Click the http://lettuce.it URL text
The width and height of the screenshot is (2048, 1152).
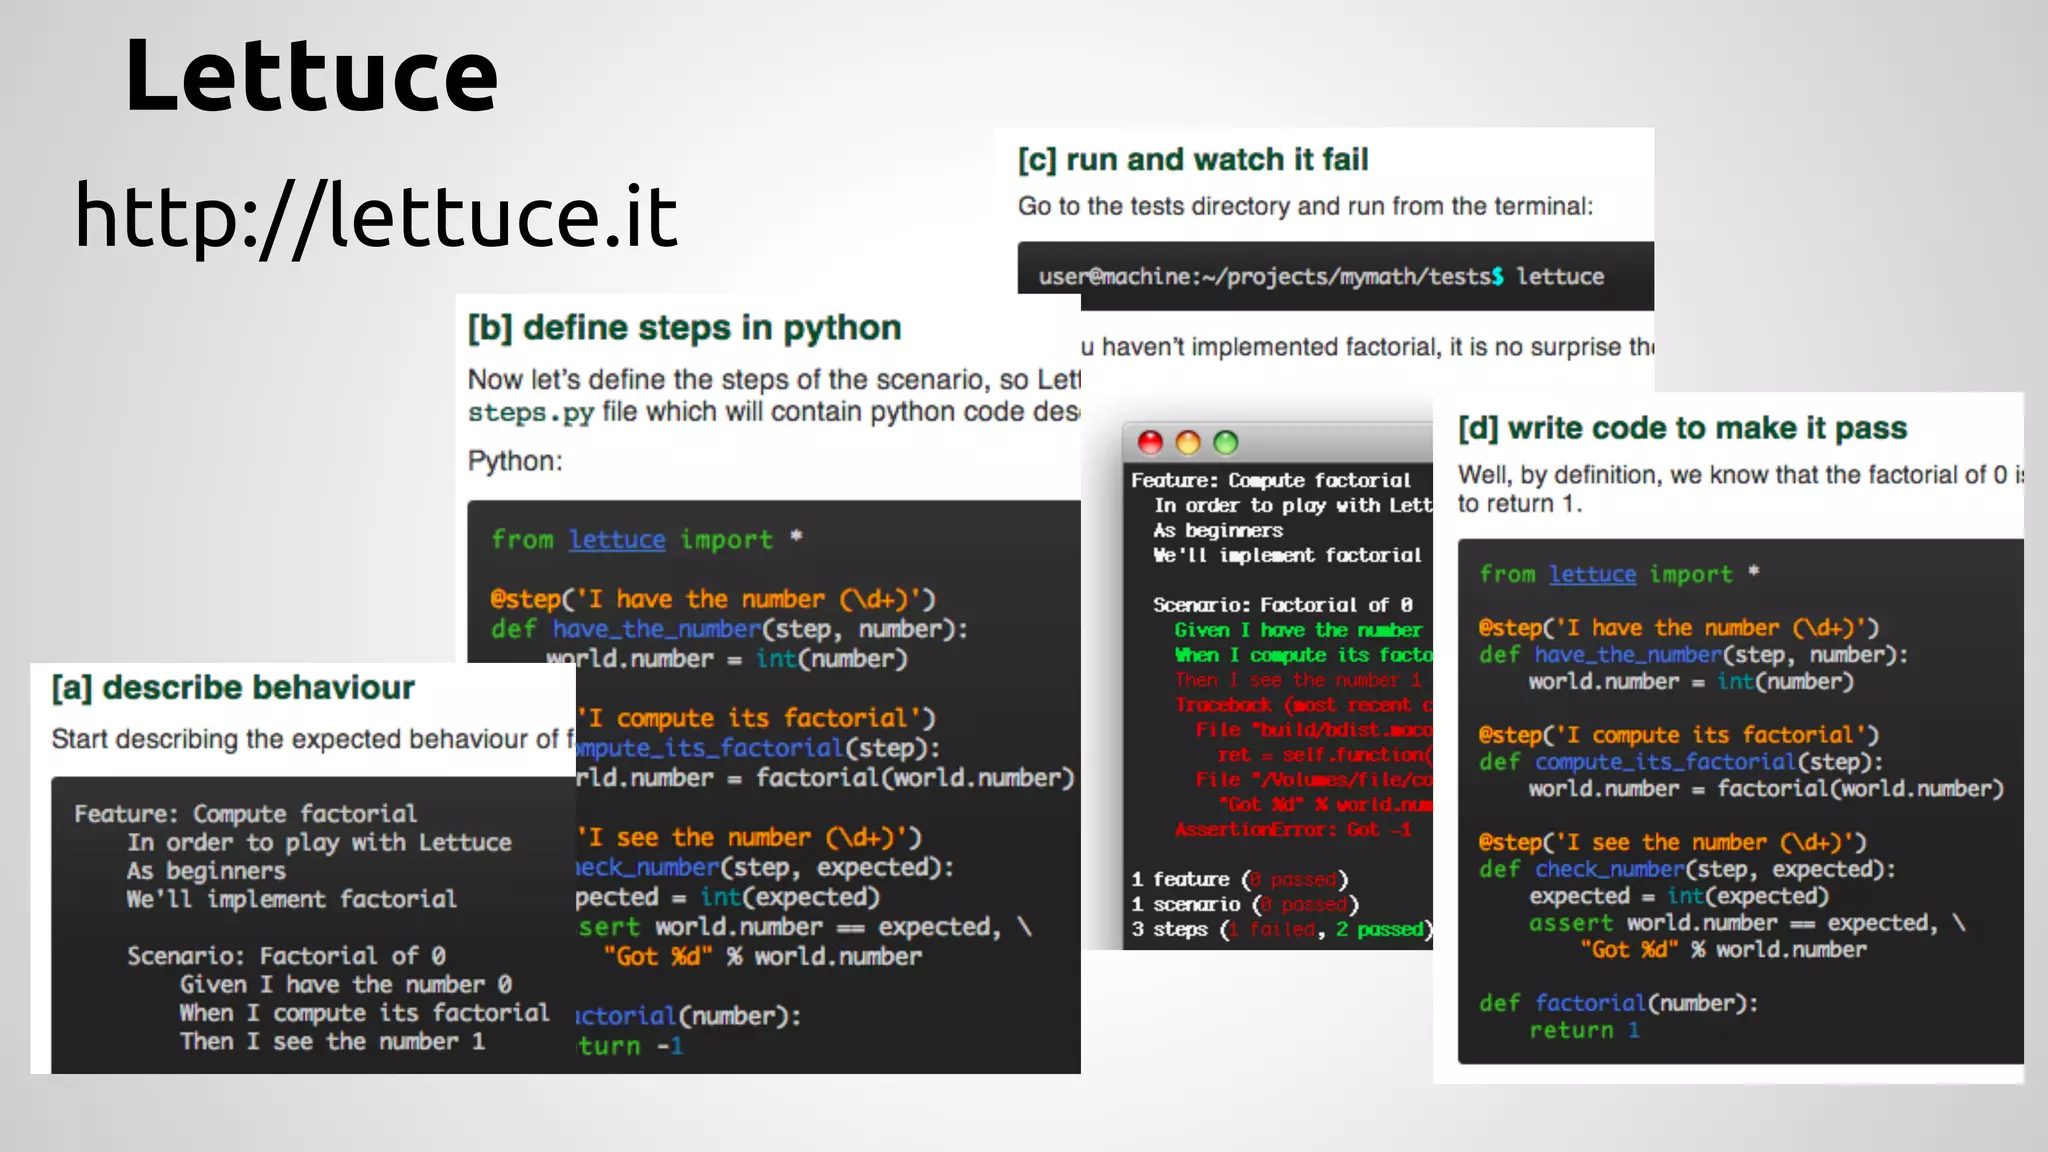pyautogui.click(x=376, y=215)
